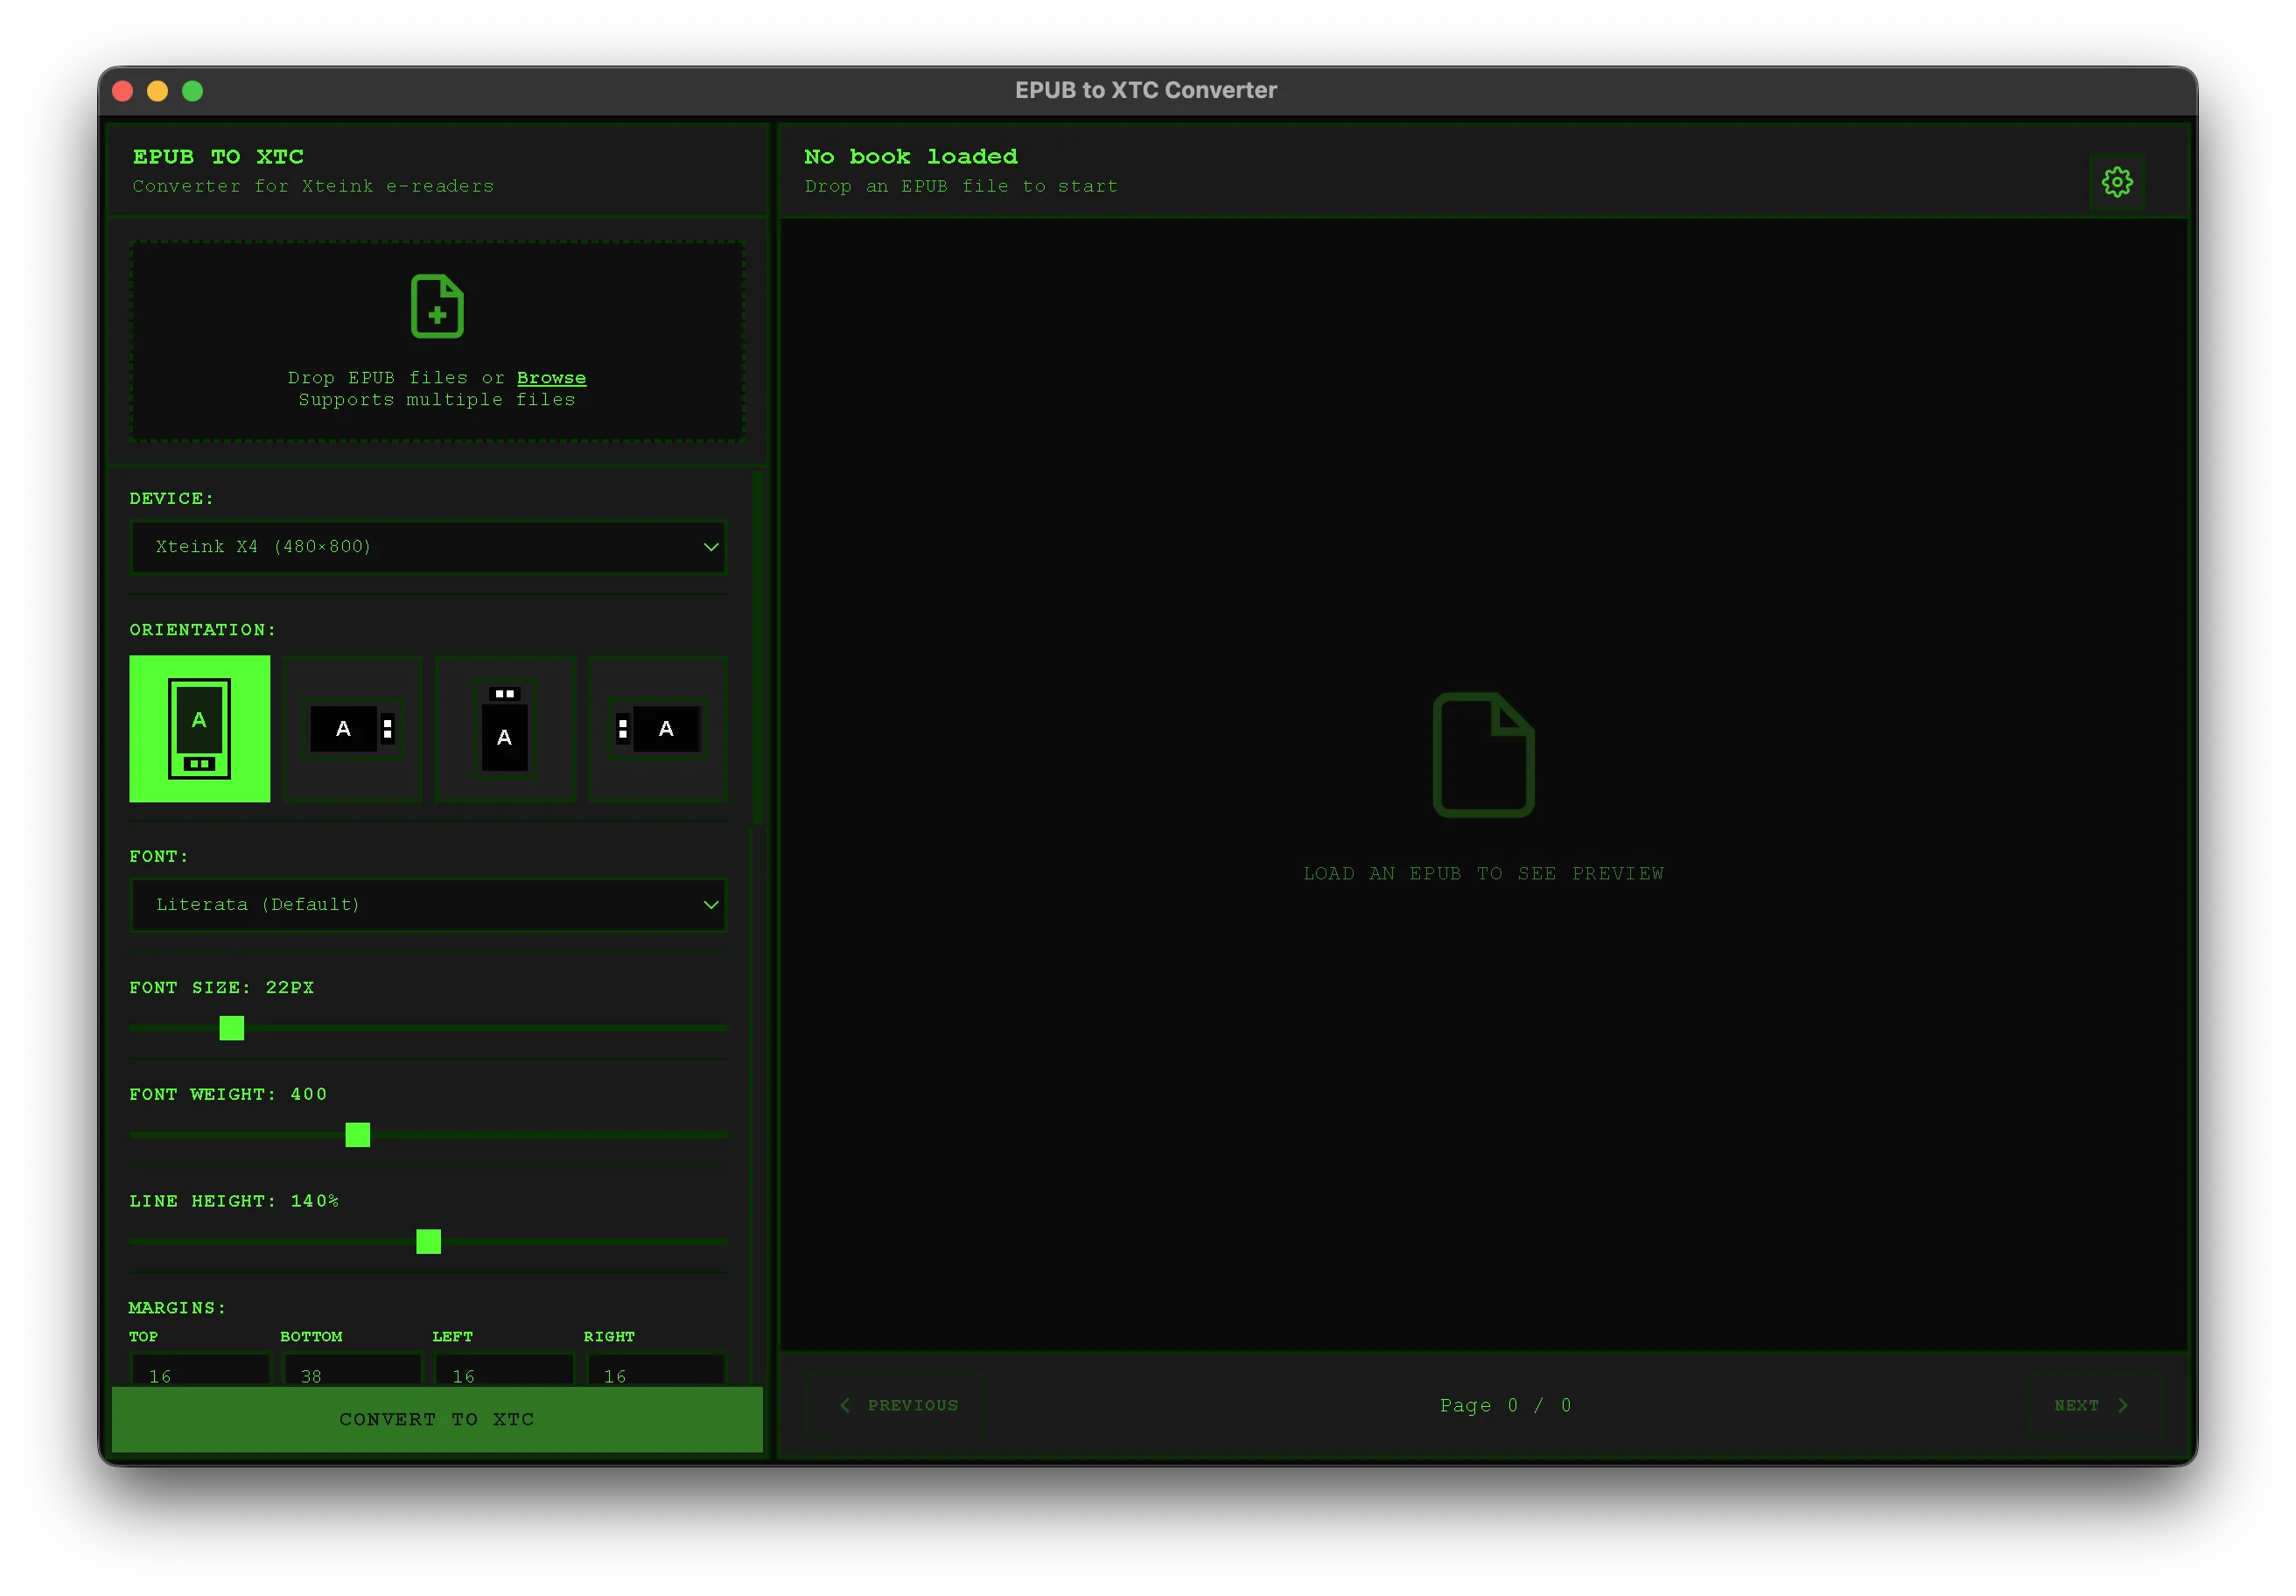Click the Previous page button
The height and width of the screenshot is (1596, 2296).
894,1405
